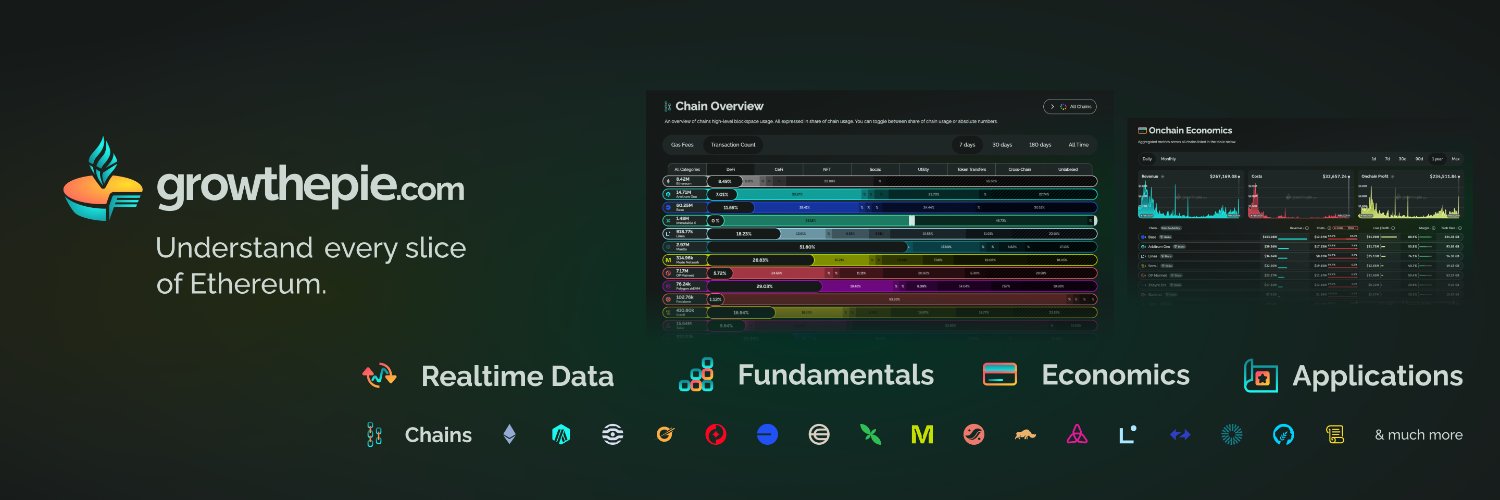This screenshot has width=1500, height=500.
Task: Click the Chains label
Action: (x=438, y=435)
